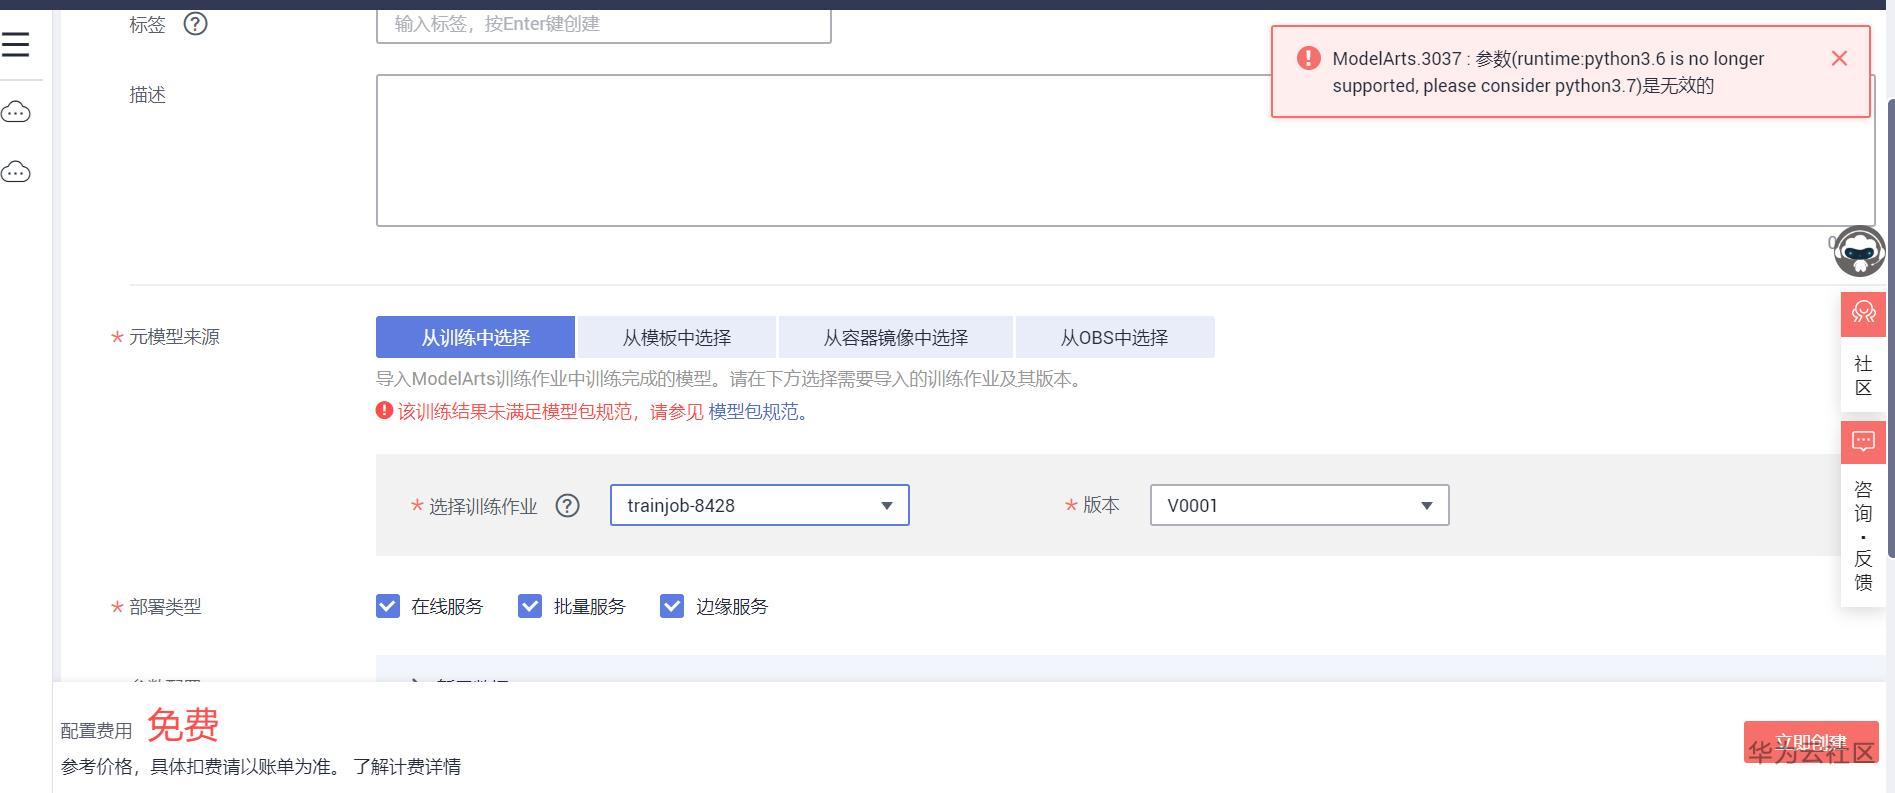Click the 元模型来源 field label
The image size is (1895, 793).
174,337
